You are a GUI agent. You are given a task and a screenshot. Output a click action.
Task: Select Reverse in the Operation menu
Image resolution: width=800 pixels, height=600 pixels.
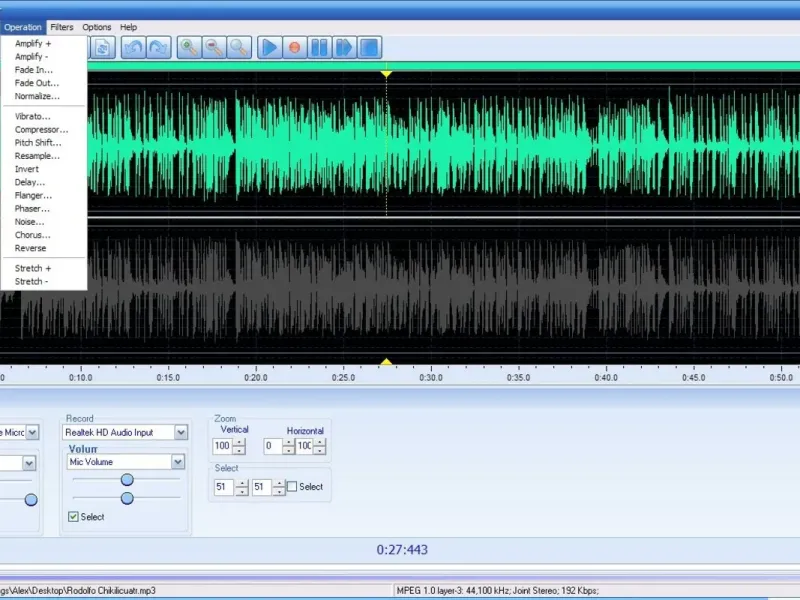point(30,248)
